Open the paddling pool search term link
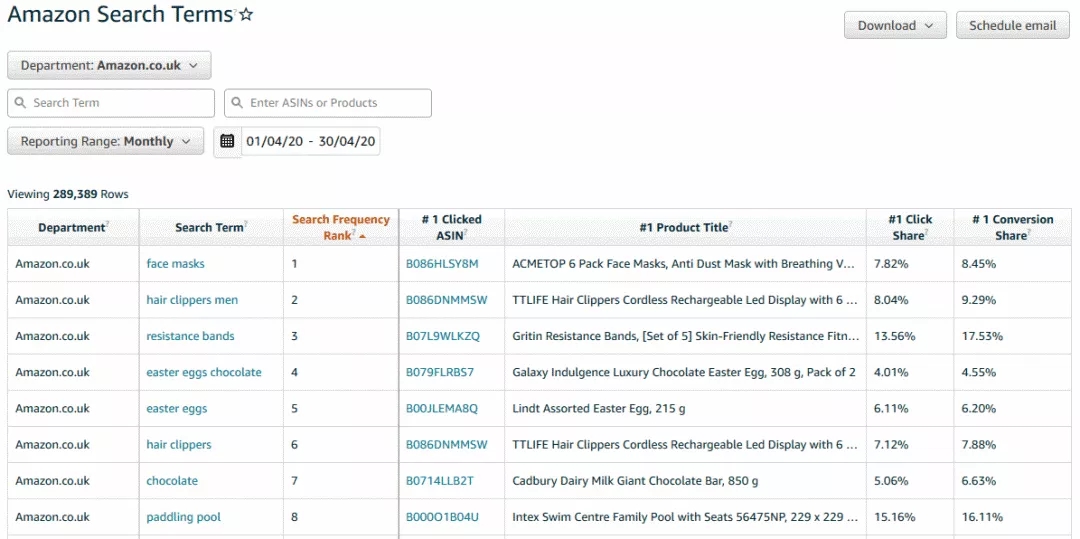The height and width of the screenshot is (539, 1080). pos(183,517)
